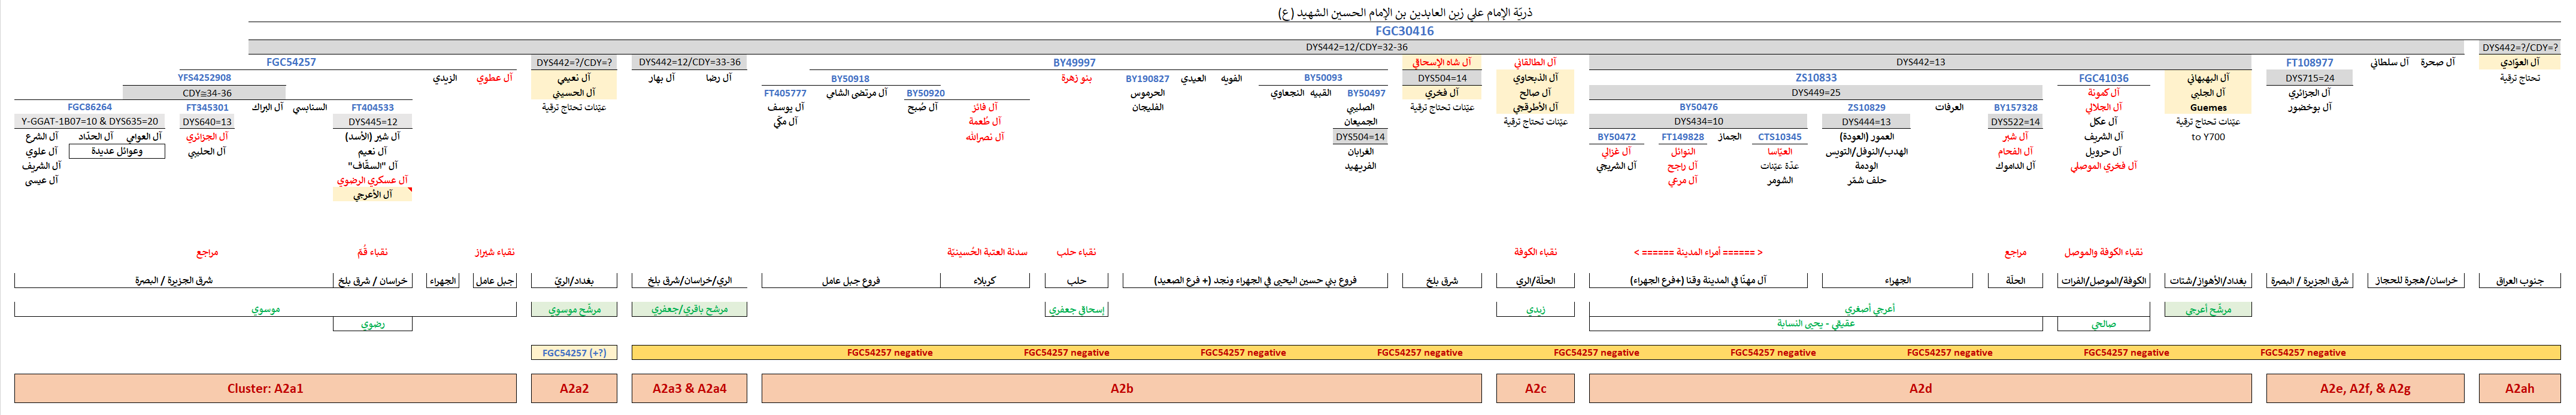This screenshot has height=415, width=2576.
Task: Select the ZS10833 SNP label
Action: (x=1815, y=77)
